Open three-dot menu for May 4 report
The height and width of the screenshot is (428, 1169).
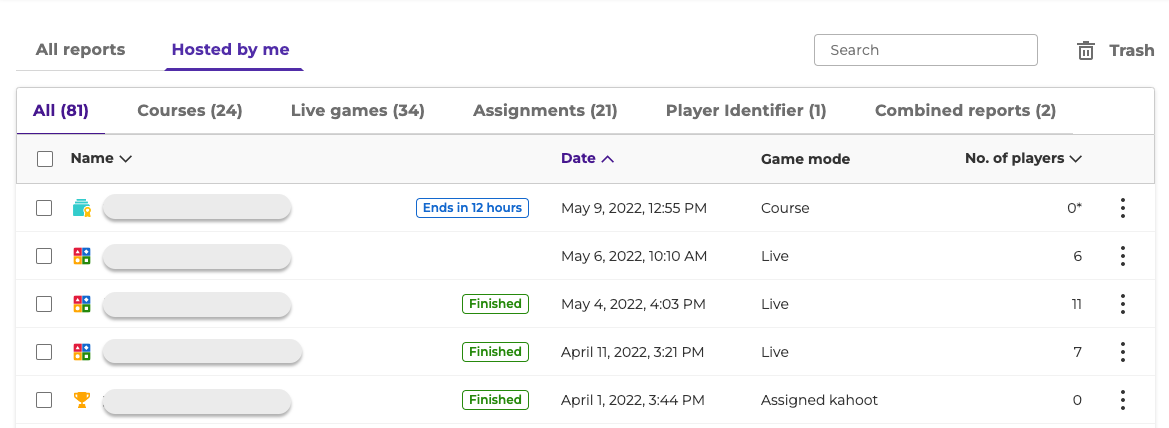pyautogui.click(x=1123, y=304)
